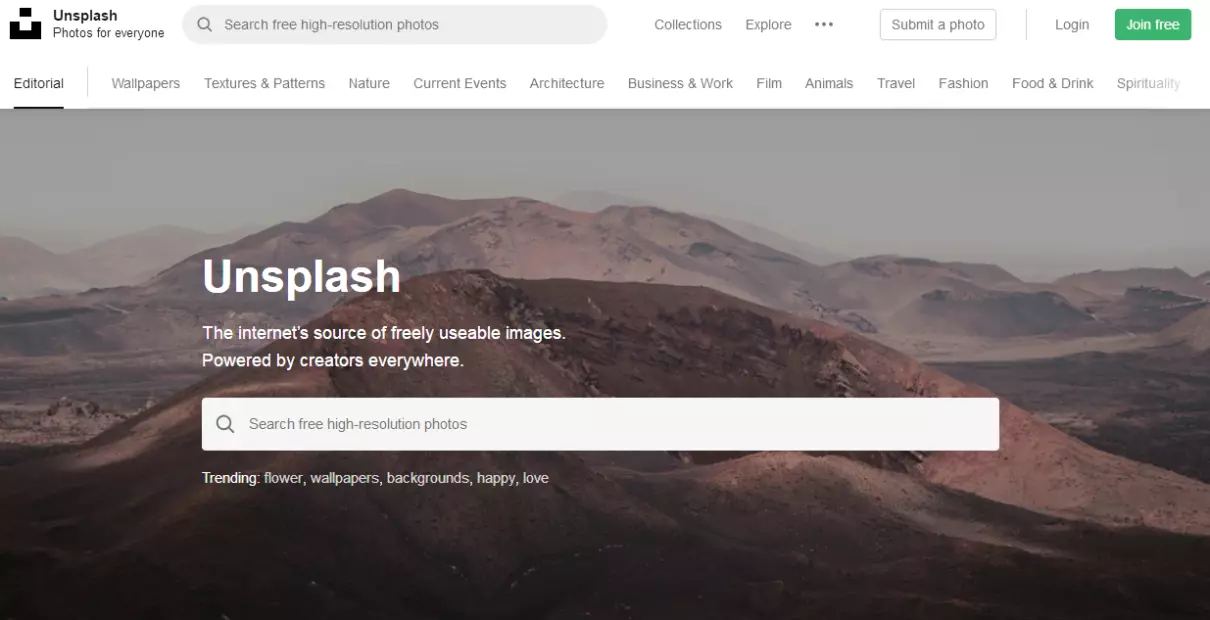Click the trending term happy
This screenshot has width=1210, height=620.
(496, 478)
